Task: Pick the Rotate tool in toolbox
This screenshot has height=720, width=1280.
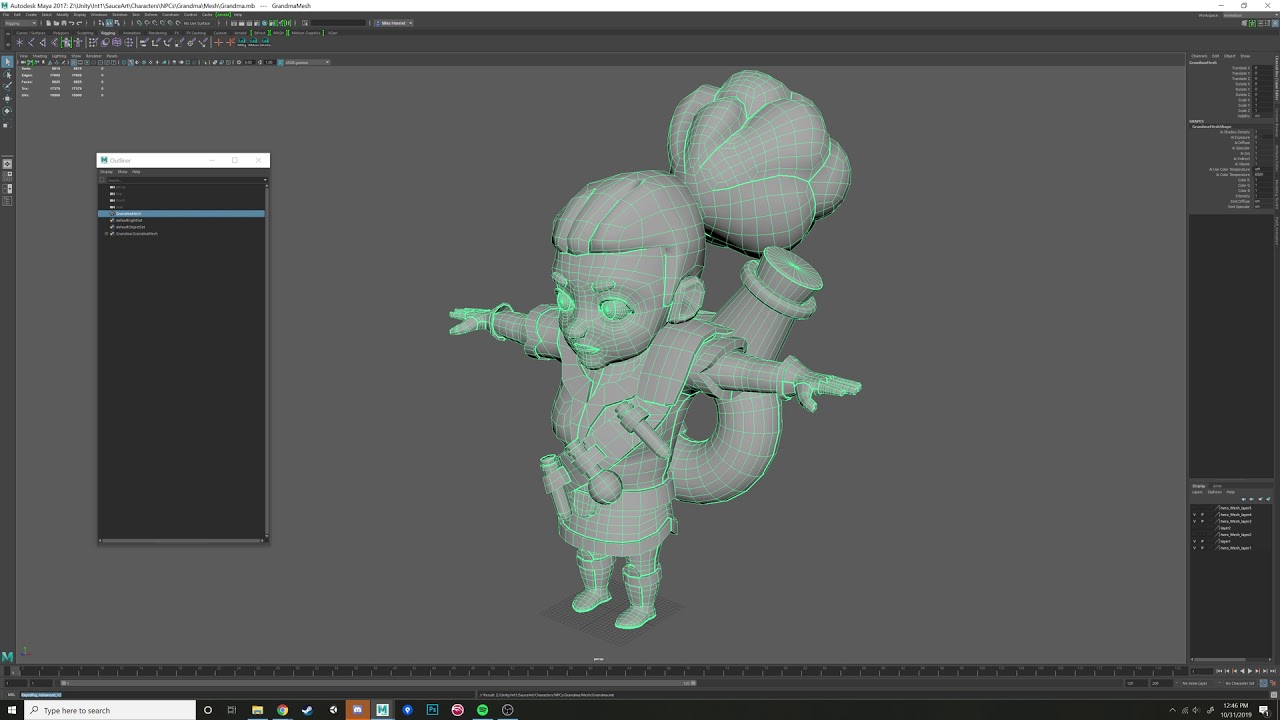Action: 7,110
